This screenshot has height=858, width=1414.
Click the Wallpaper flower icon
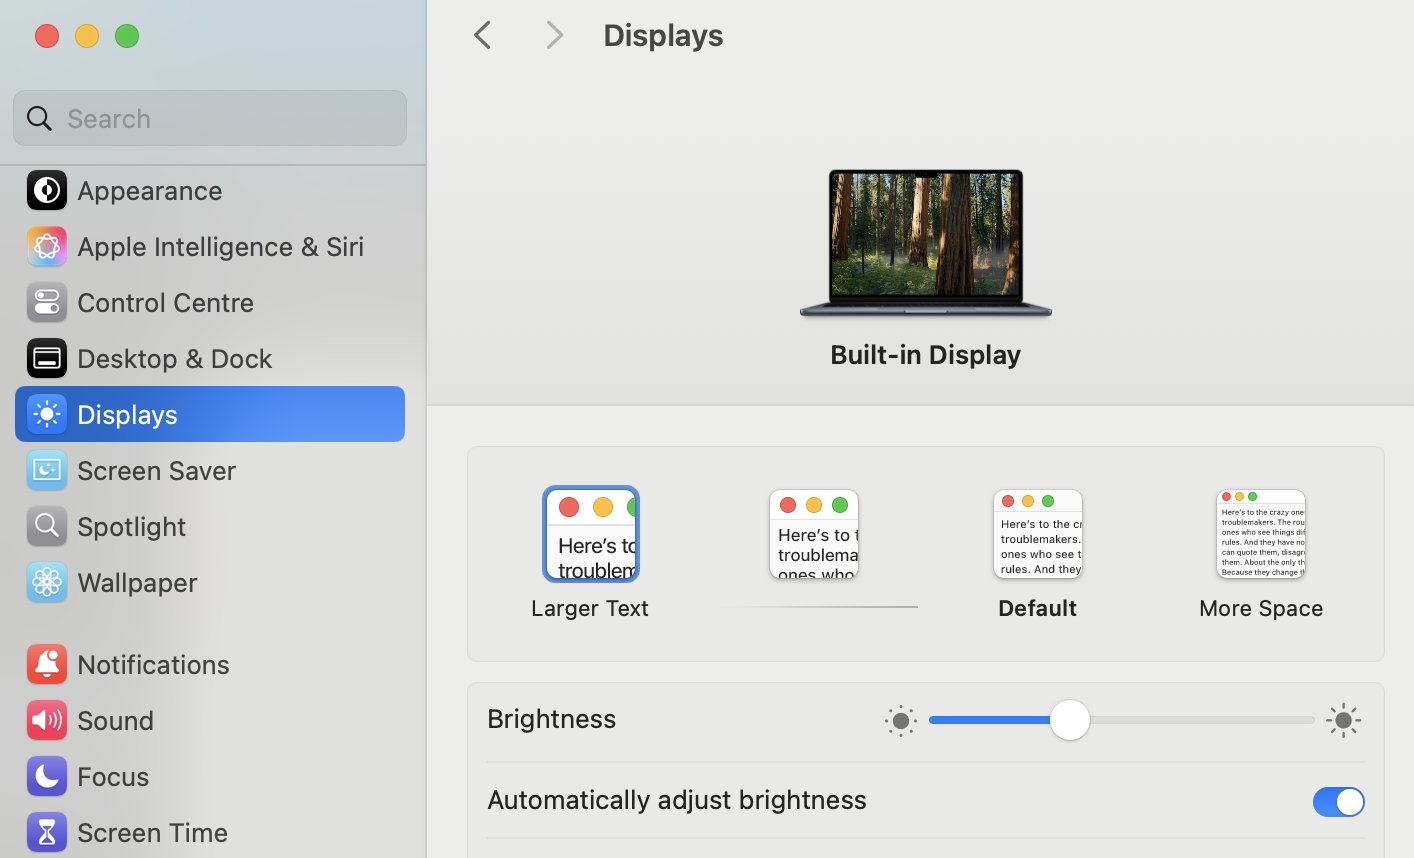coord(47,582)
